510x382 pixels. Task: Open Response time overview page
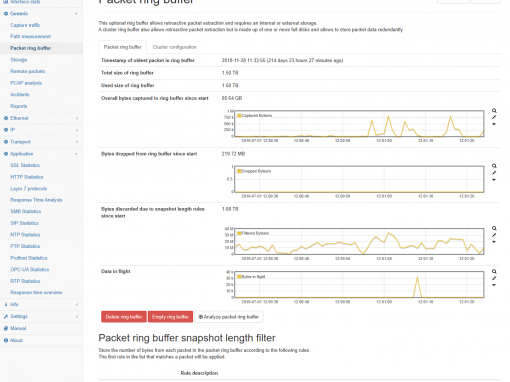[x=36, y=293]
